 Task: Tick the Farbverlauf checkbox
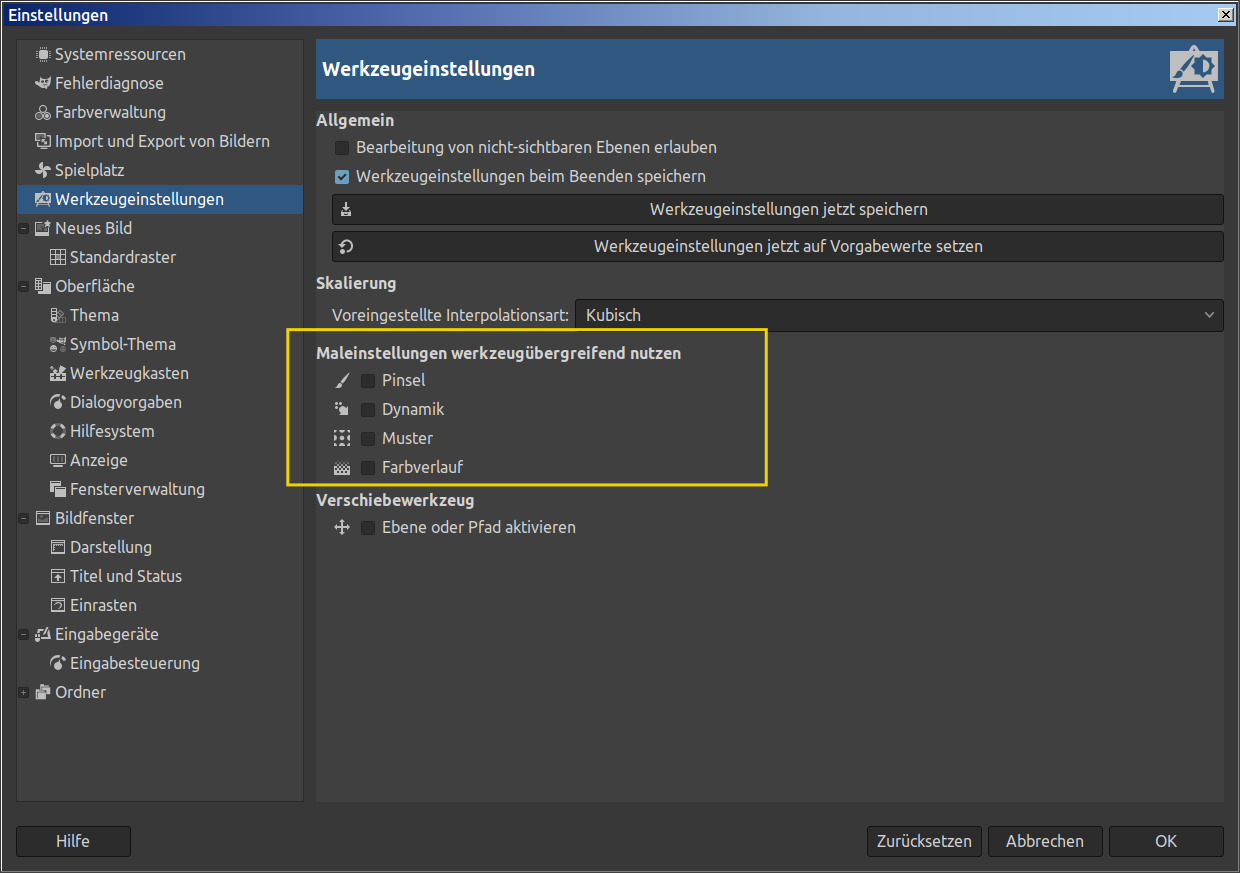pyautogui.click(x=368, y=467)
